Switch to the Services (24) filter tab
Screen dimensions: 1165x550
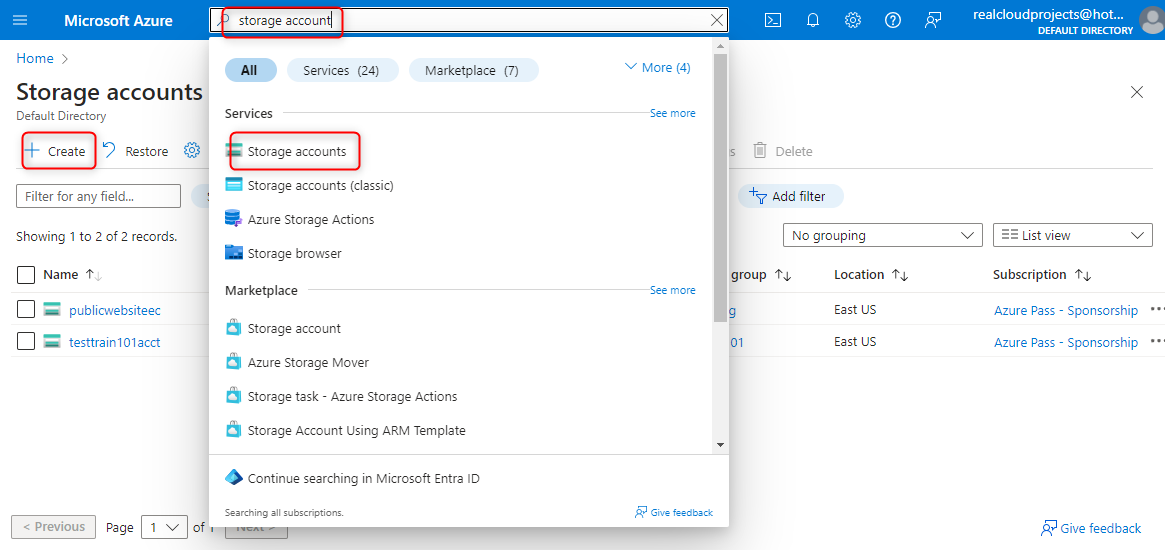click(x=342, y=70)
